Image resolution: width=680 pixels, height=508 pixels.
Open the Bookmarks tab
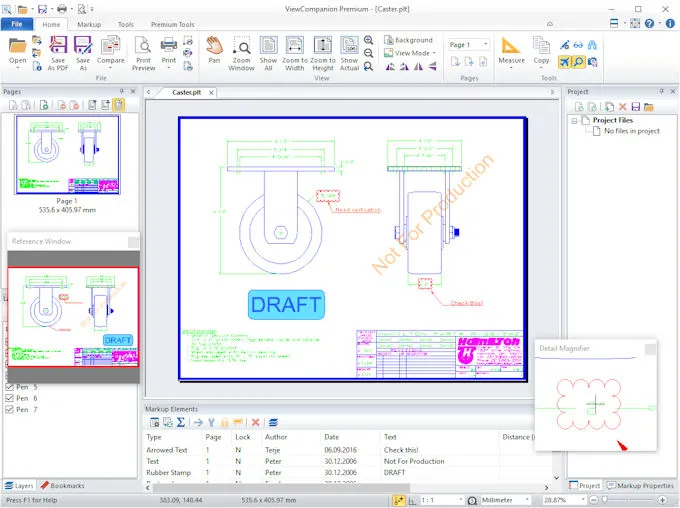(x=63, y=486)
